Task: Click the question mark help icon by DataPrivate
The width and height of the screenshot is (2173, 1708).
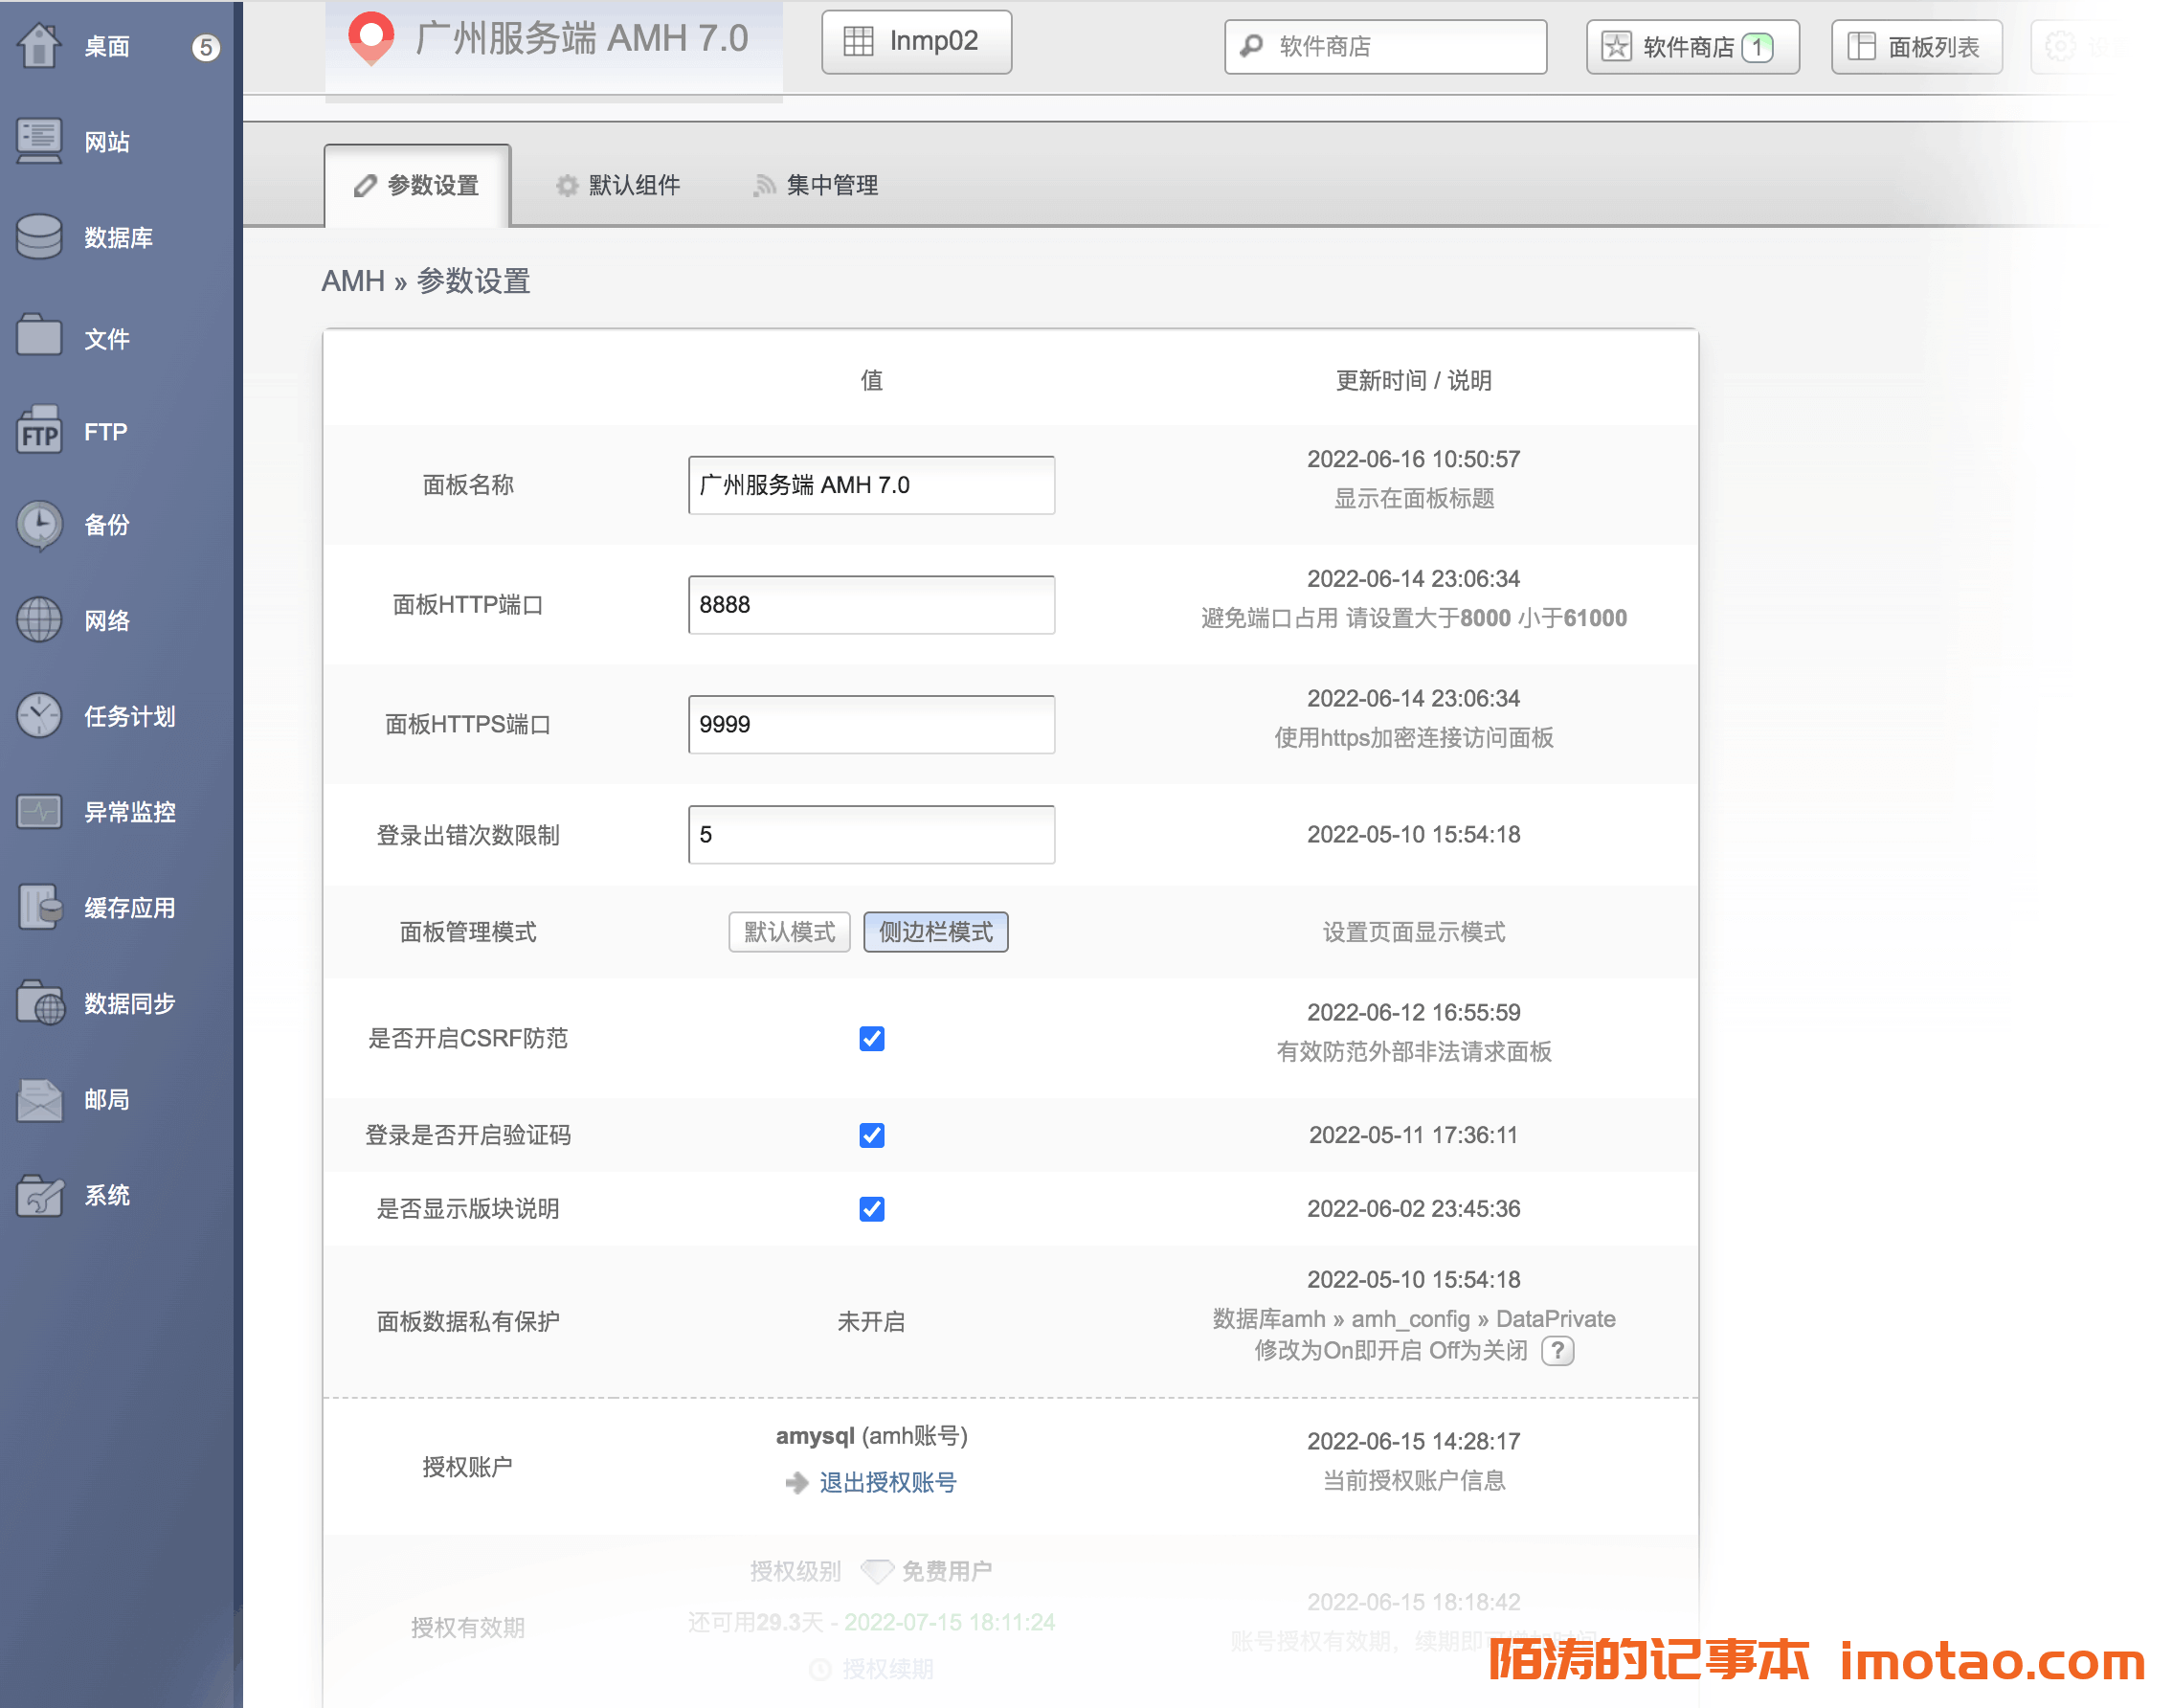Action: (x=1557, y=1350)
